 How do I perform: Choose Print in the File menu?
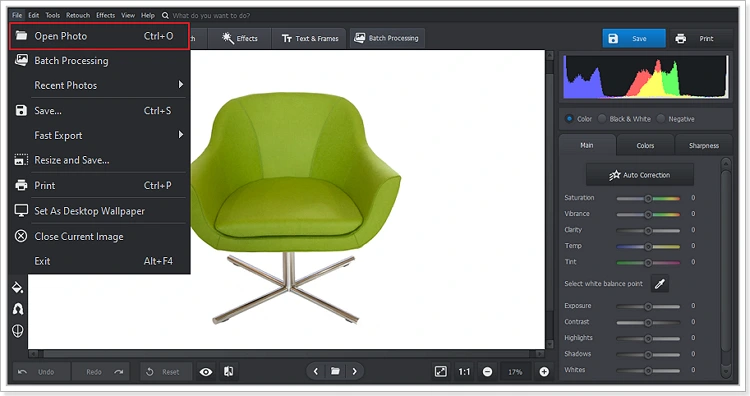click(99, 185)
